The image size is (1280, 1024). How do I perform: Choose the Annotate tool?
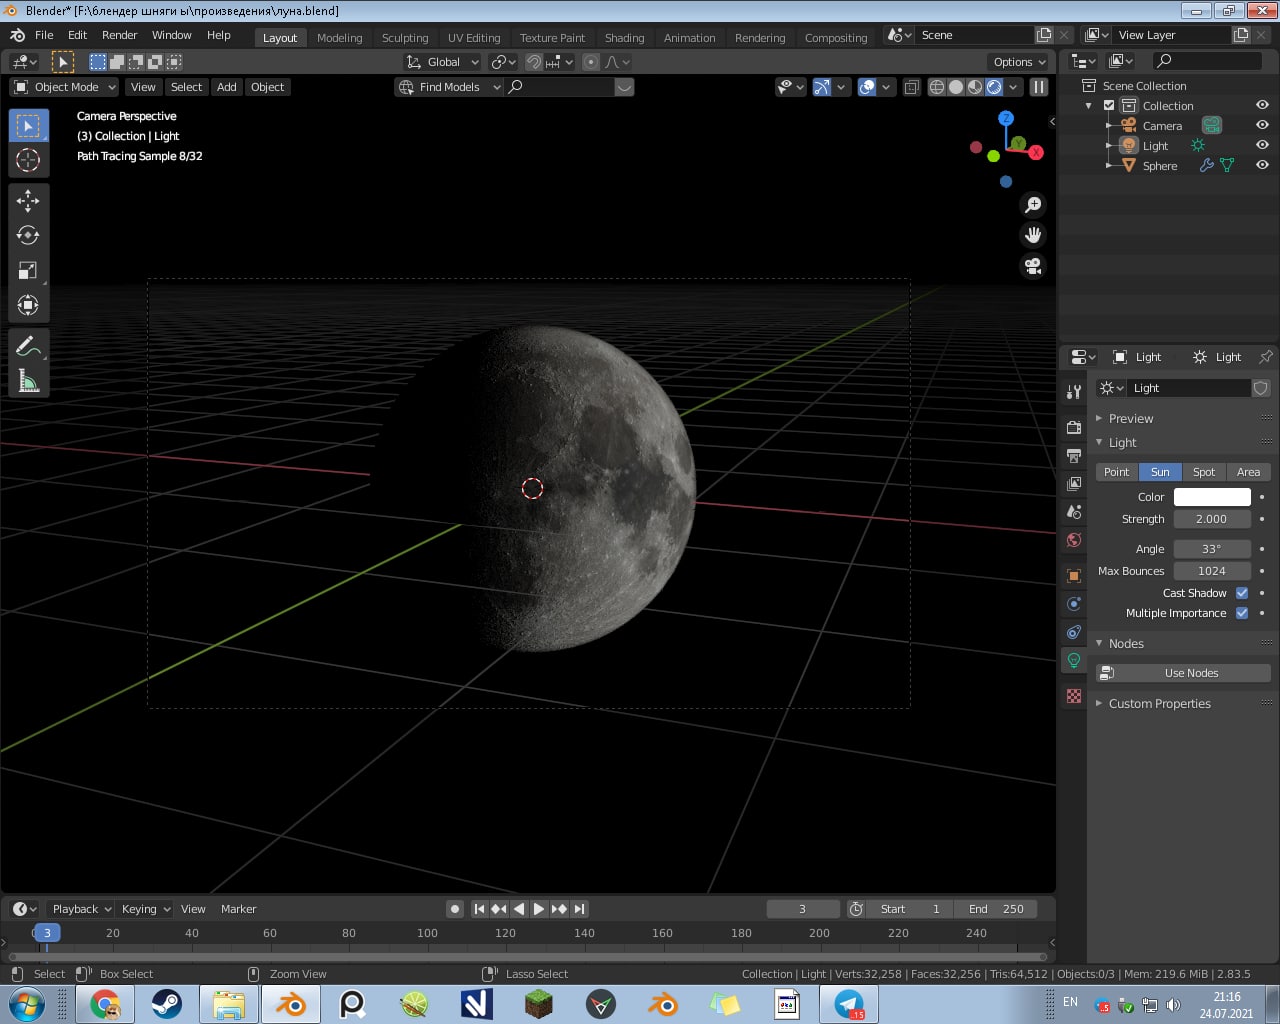[28, 346]
